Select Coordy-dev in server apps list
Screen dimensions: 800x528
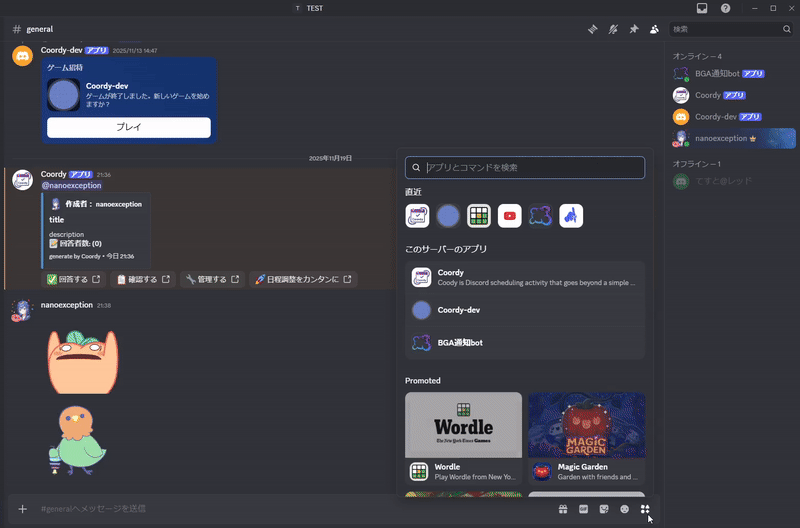point(525,310)
